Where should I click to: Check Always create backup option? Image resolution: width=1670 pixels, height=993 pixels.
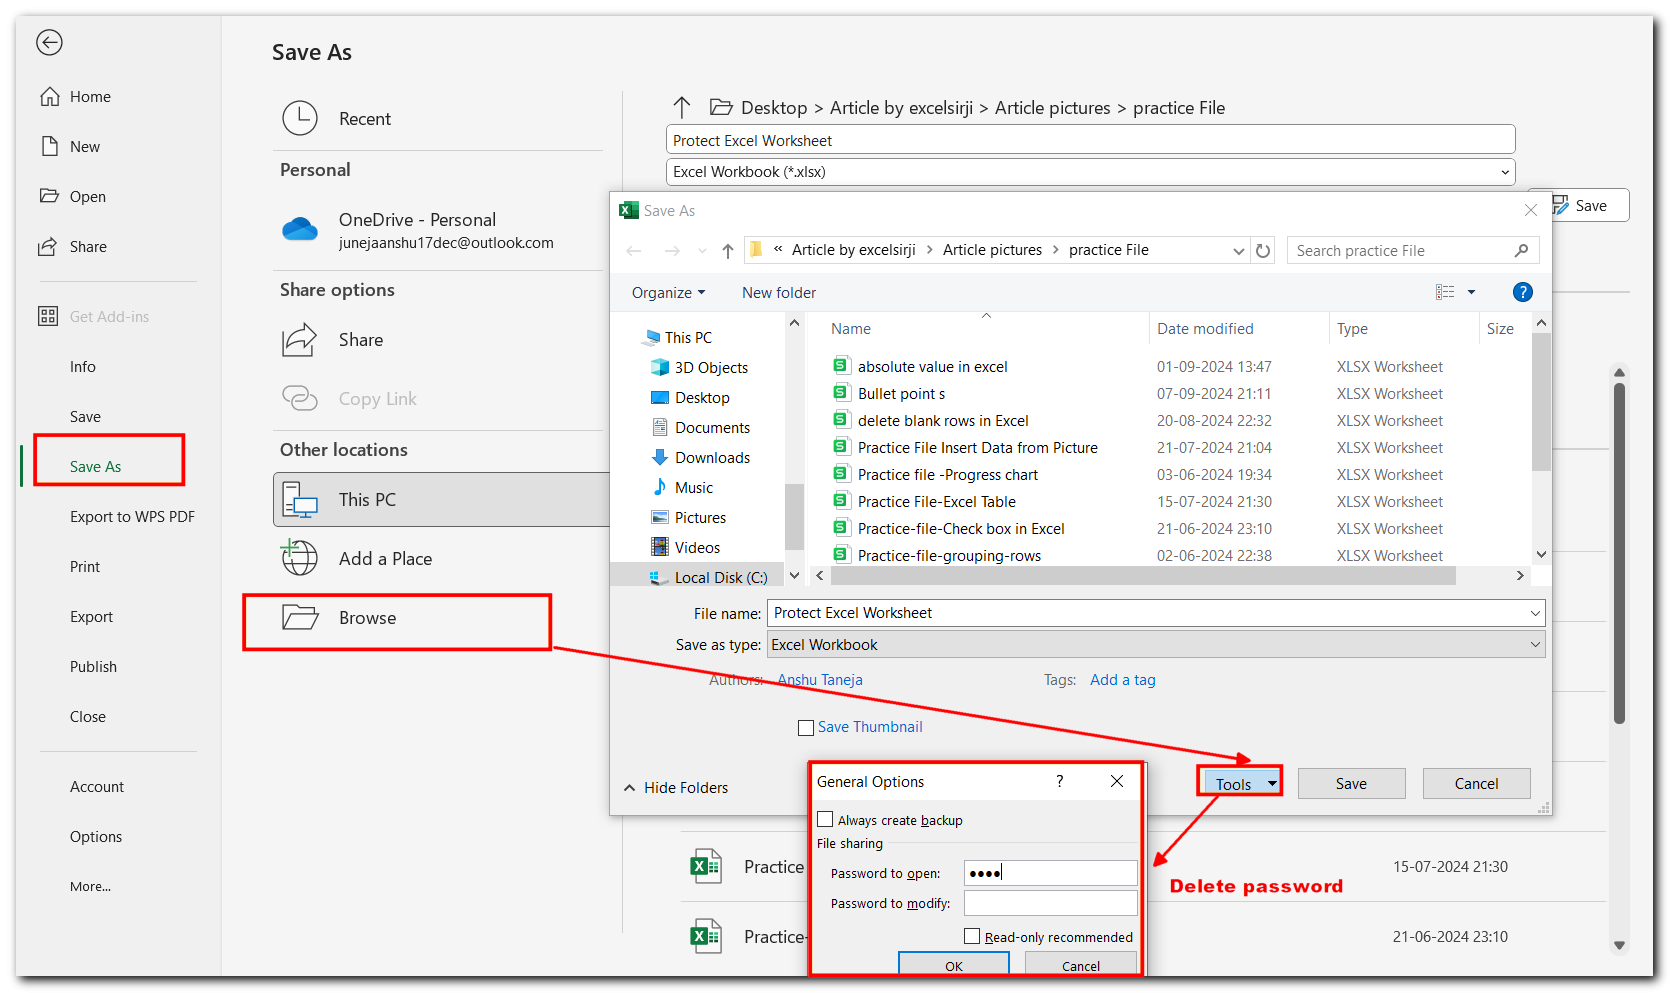825,820
